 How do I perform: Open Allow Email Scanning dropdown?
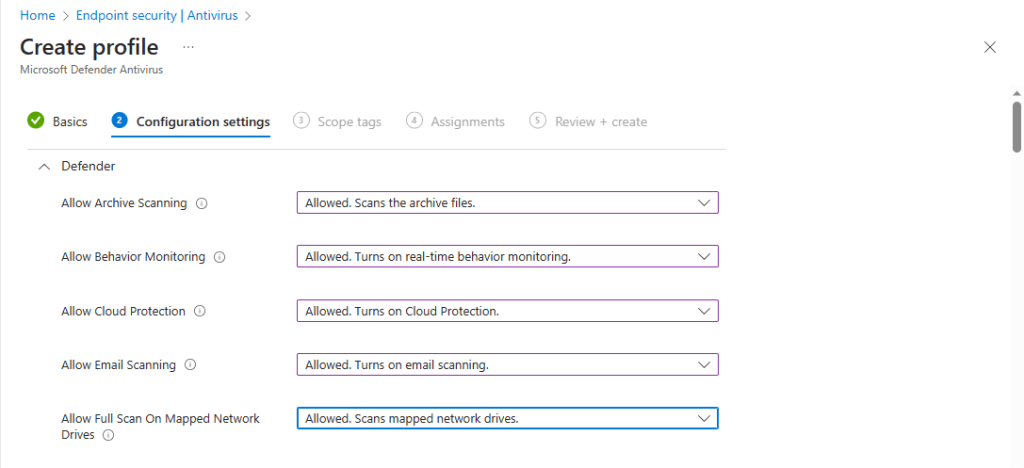[x=507, y=365]
